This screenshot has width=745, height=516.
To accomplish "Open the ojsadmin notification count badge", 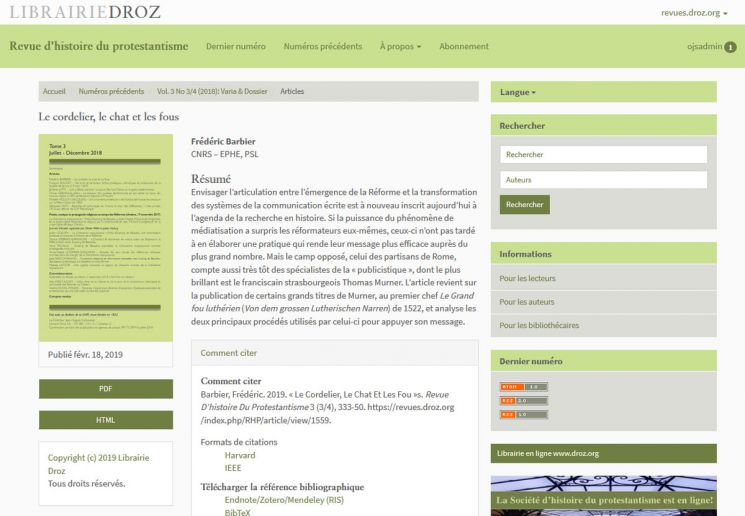I will pyautogui.click(x=730, y=47).
